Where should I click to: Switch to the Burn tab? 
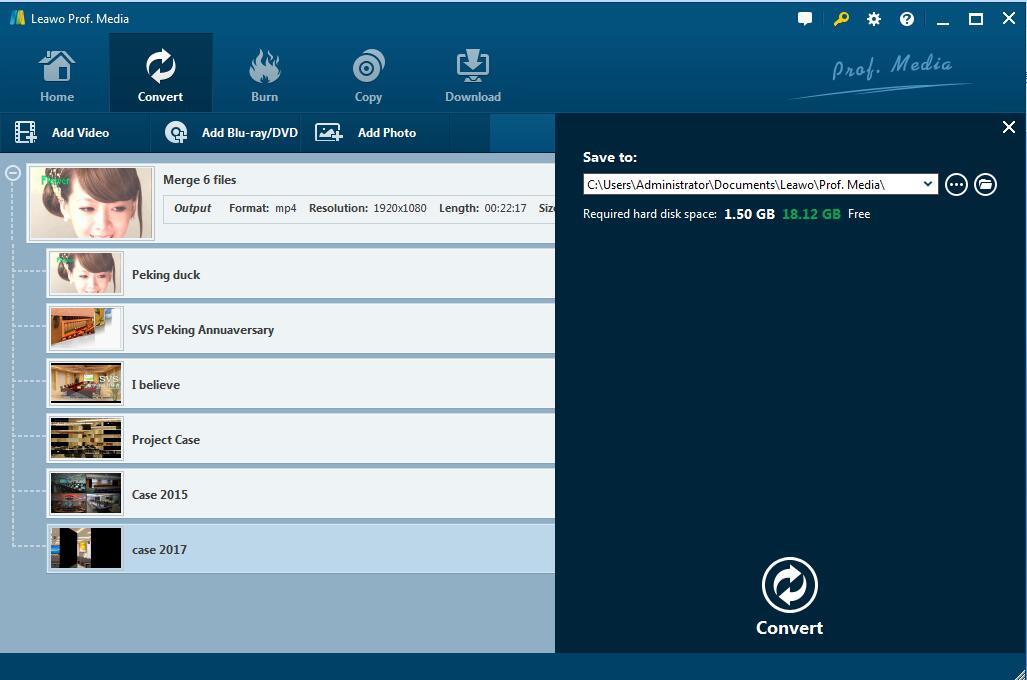click(x=265, y=77)
